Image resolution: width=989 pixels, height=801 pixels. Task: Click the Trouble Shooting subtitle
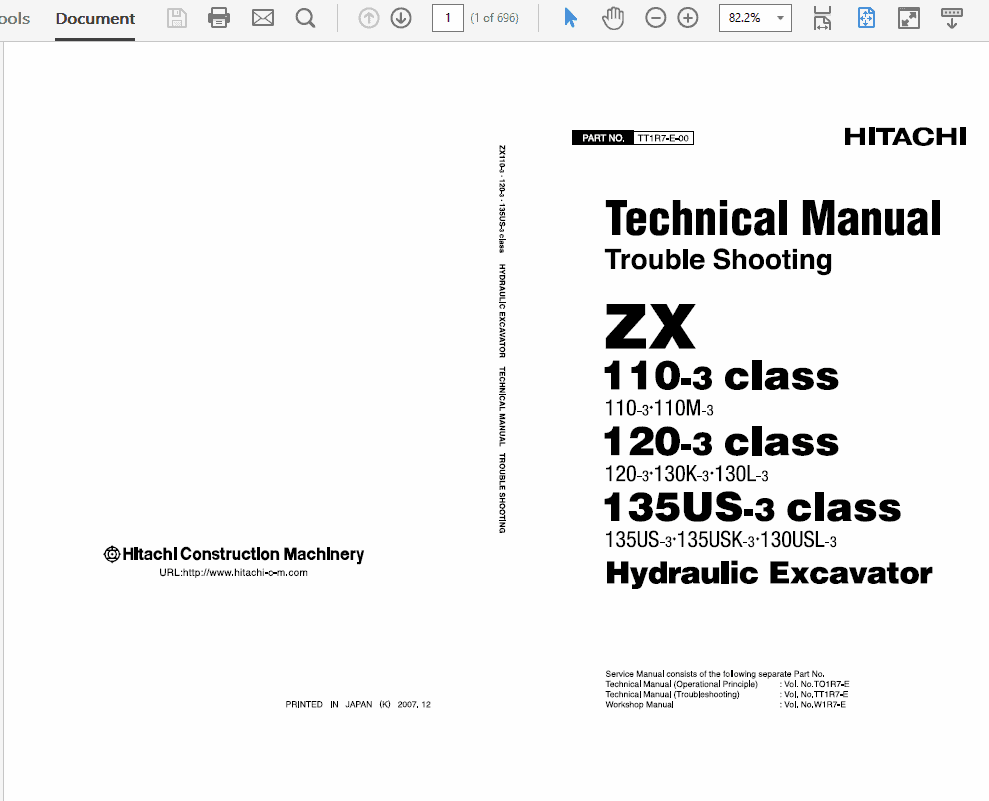(718, 259)
